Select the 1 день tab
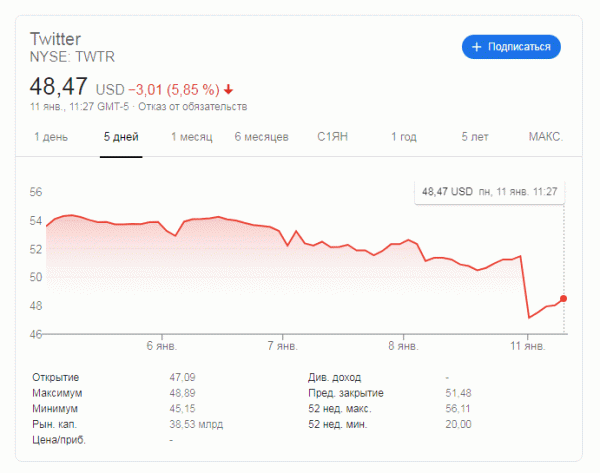The width and height of the screenshot is (600, 473). coord(51,136)
